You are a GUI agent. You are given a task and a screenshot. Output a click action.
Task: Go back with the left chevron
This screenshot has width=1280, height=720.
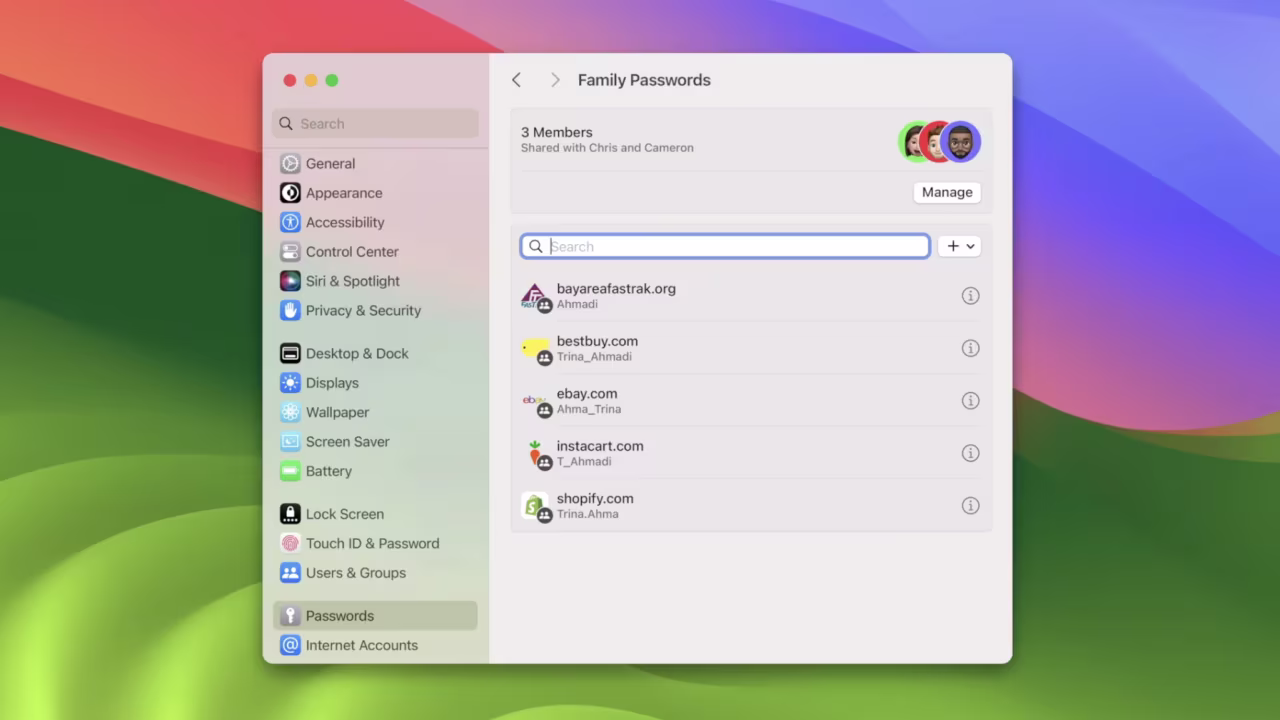point(516,80)
